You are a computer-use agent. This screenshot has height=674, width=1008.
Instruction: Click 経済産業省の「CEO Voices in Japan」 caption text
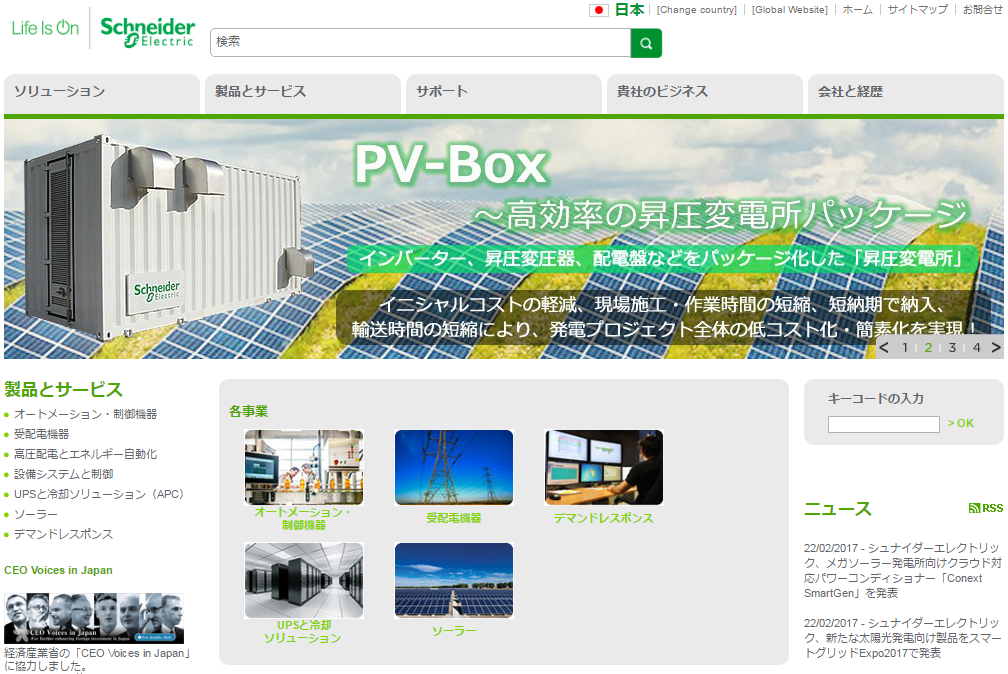98,659
